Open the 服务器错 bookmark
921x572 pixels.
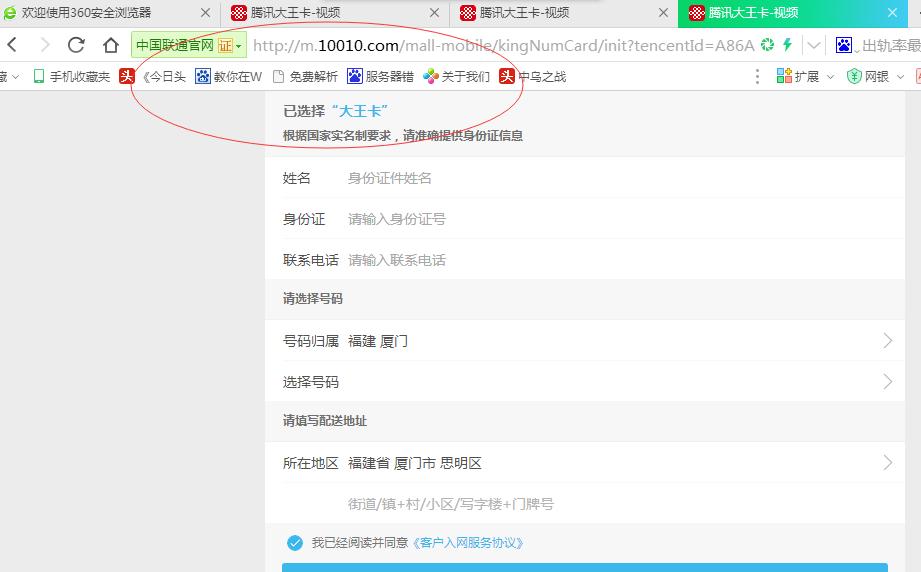[x=381, y=76]
